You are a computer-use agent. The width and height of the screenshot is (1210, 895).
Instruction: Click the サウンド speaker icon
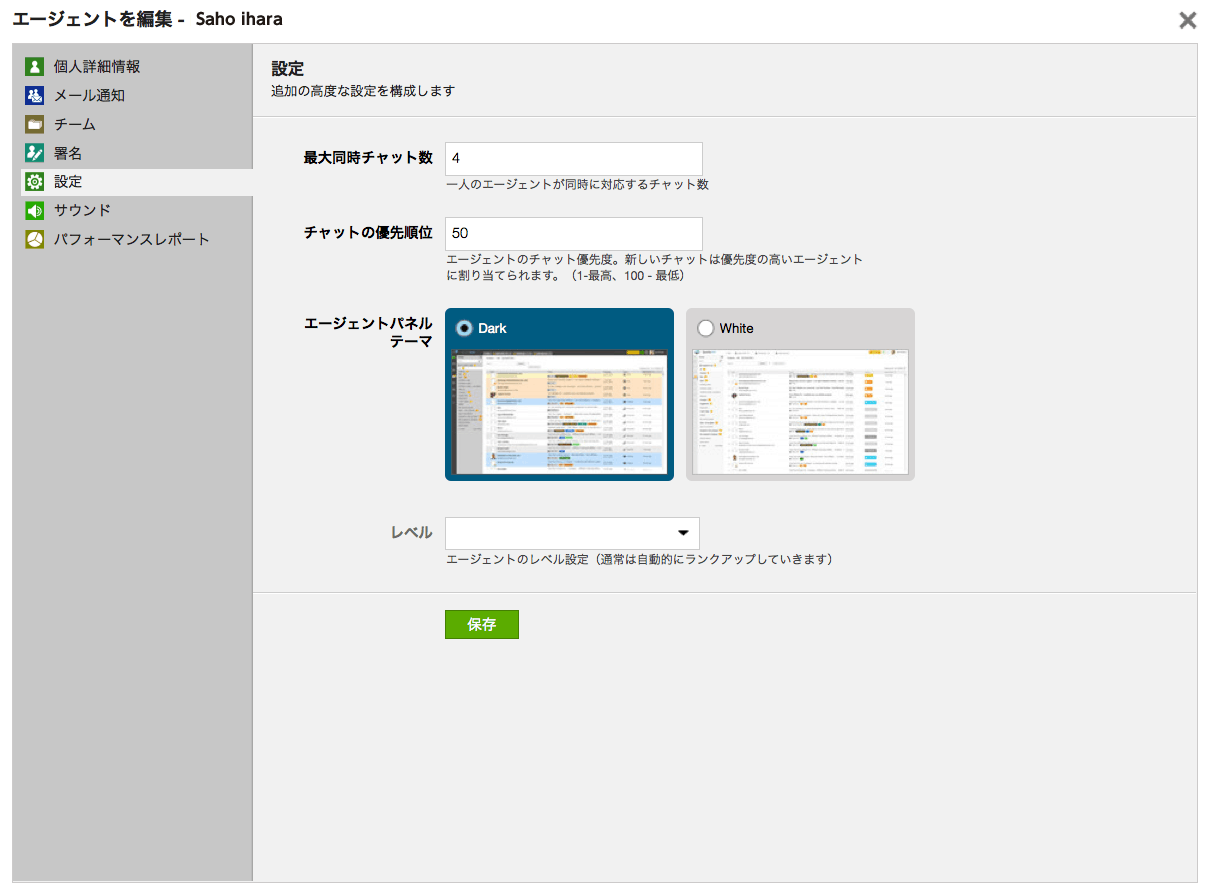[x=35, y=211]
